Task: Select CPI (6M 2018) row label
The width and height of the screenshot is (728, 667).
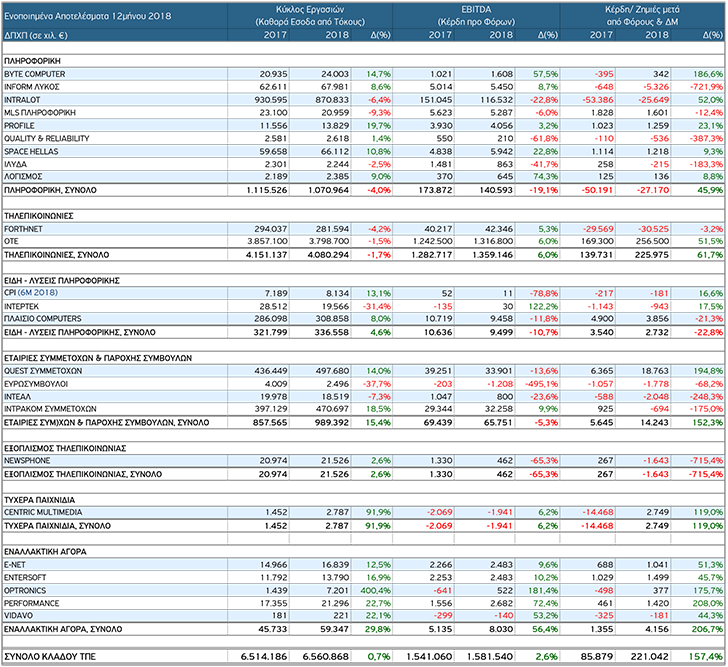Action: [x=31, y=293]
